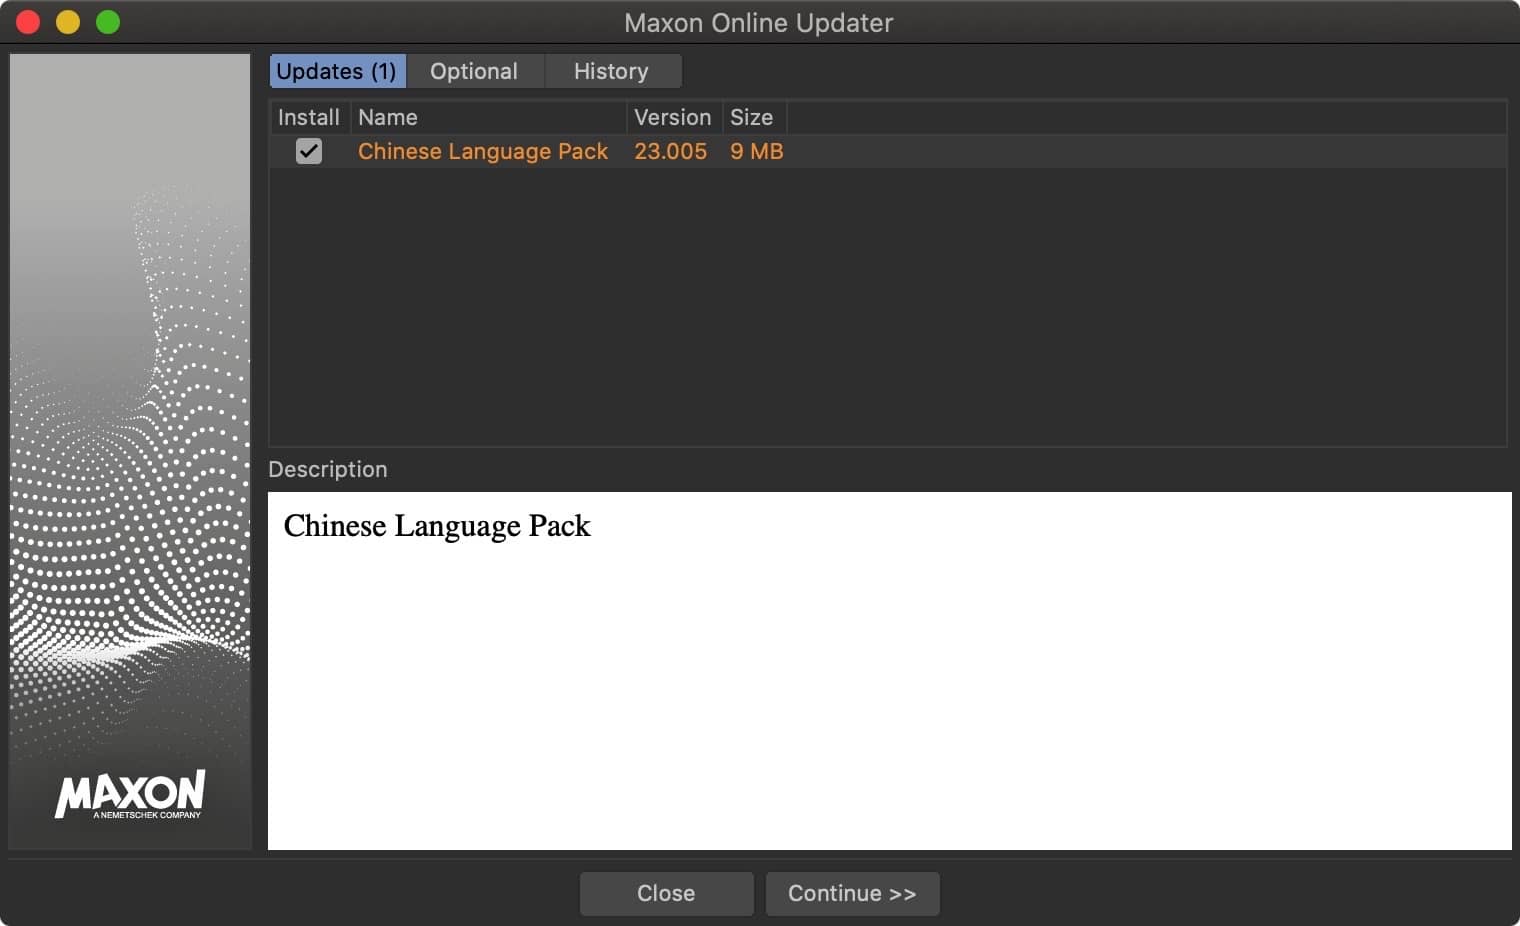Sort by the Version column header
Image resolution: width=1520 pixels, height=926 pixels.
674,117
